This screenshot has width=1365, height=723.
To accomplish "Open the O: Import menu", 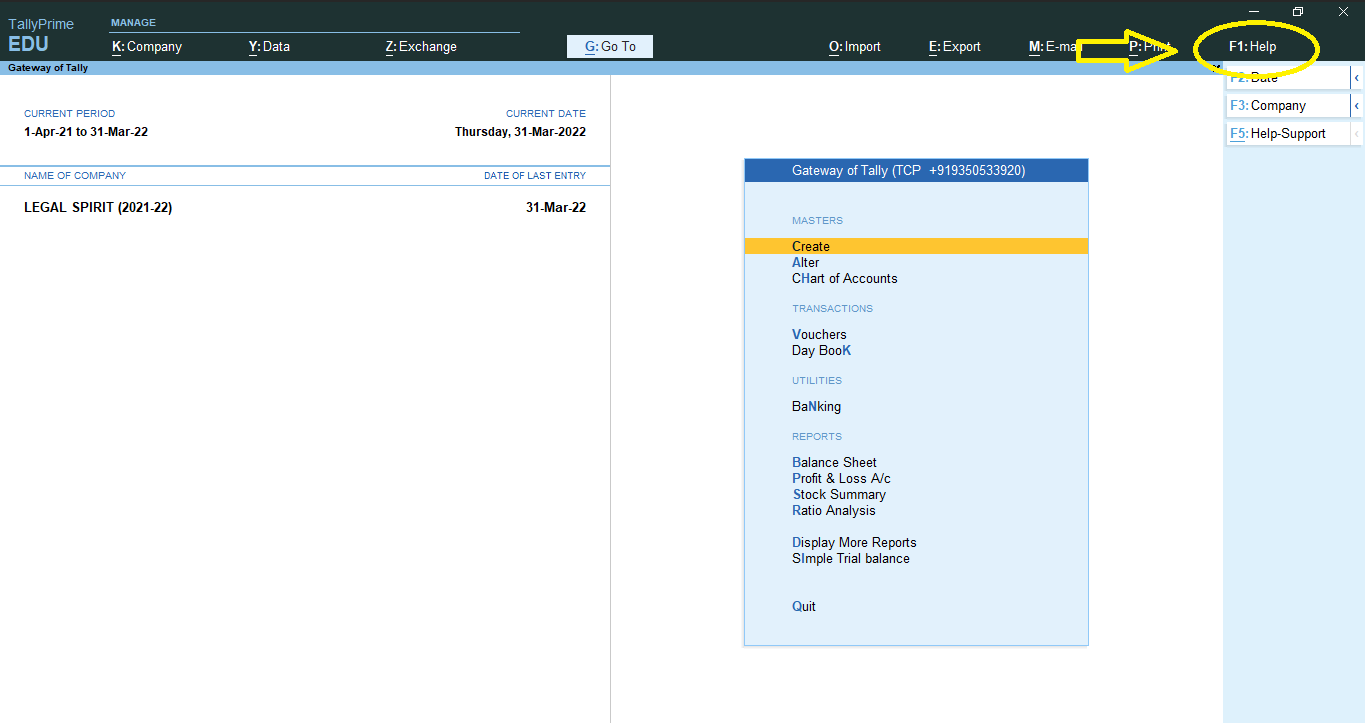I will click(x=855, y=47).
